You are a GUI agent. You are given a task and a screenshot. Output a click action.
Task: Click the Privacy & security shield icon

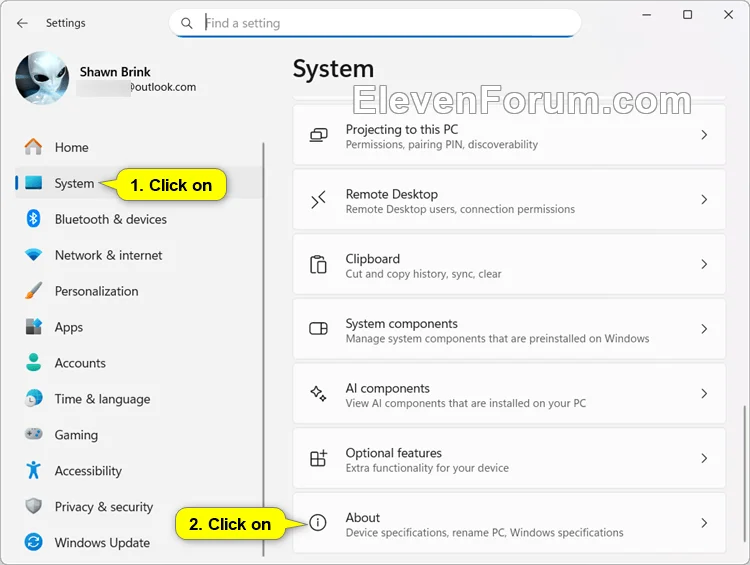[33, 506]
